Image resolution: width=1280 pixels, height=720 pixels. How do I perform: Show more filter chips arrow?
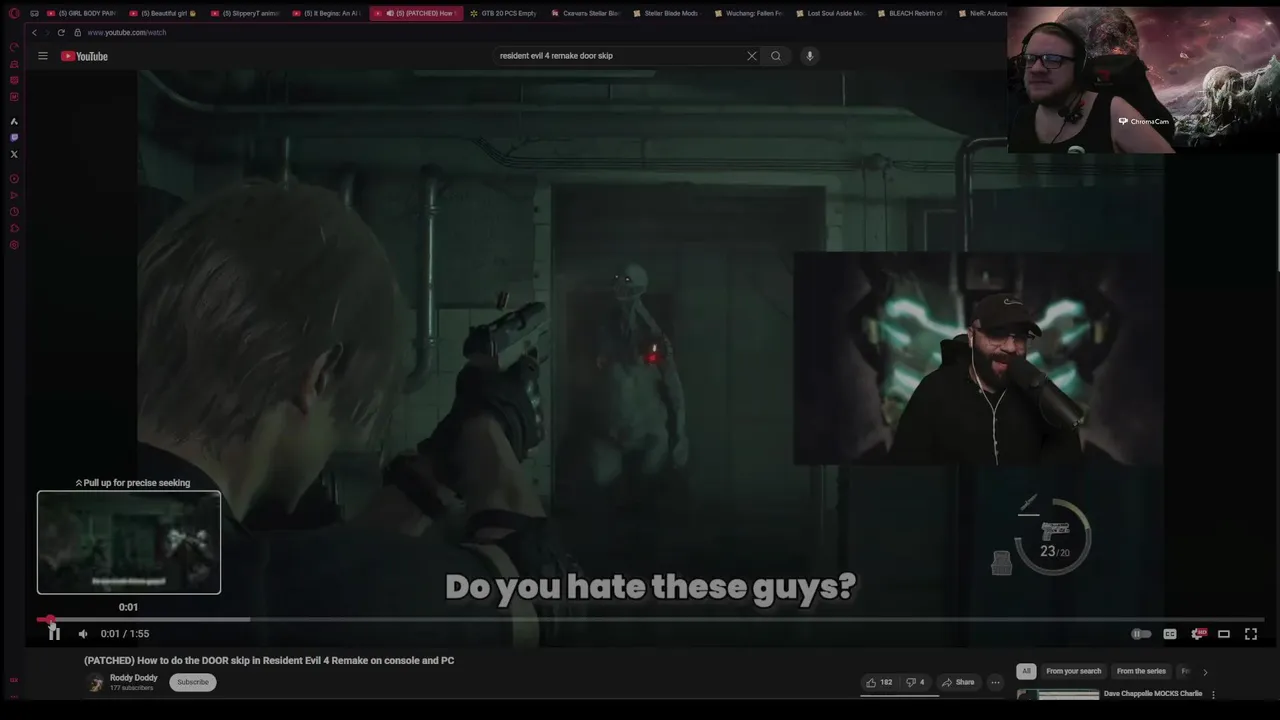tap(1205, 672)
